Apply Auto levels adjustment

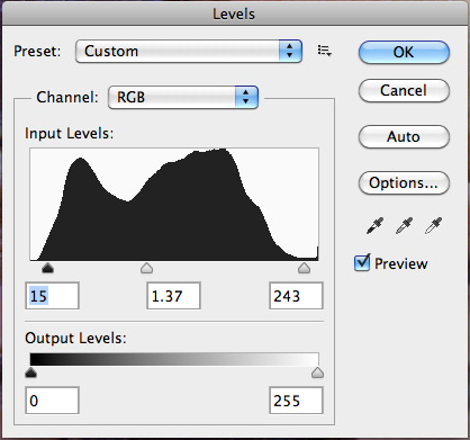[x=404, y=137]
